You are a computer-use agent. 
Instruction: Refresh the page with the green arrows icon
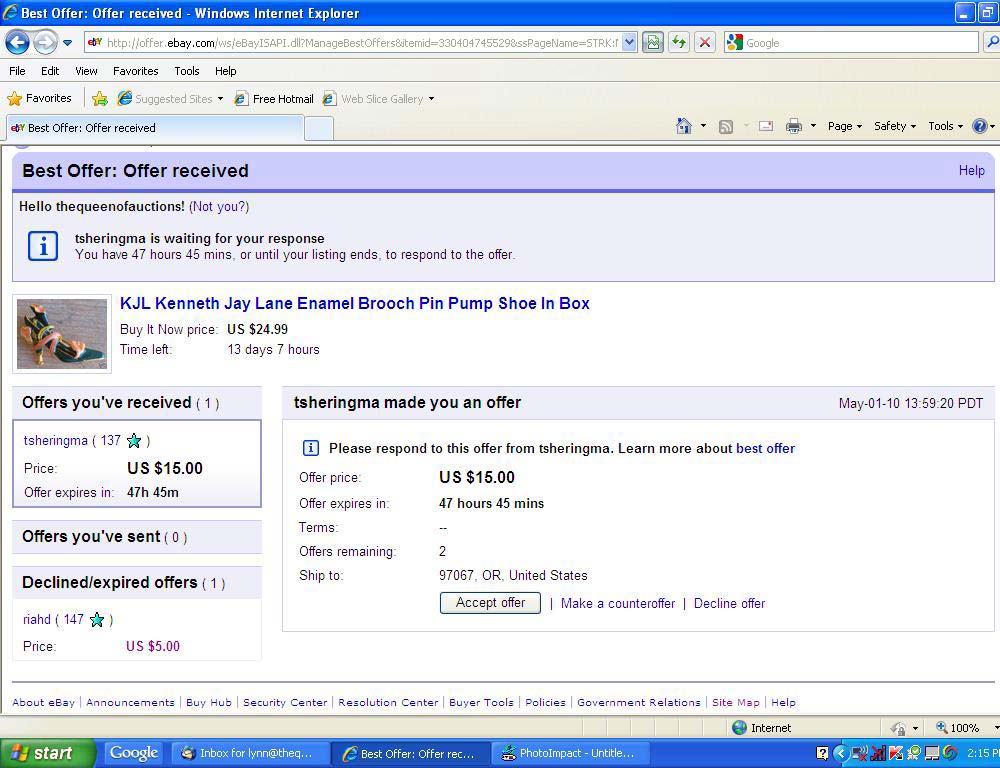pos(679,43)
